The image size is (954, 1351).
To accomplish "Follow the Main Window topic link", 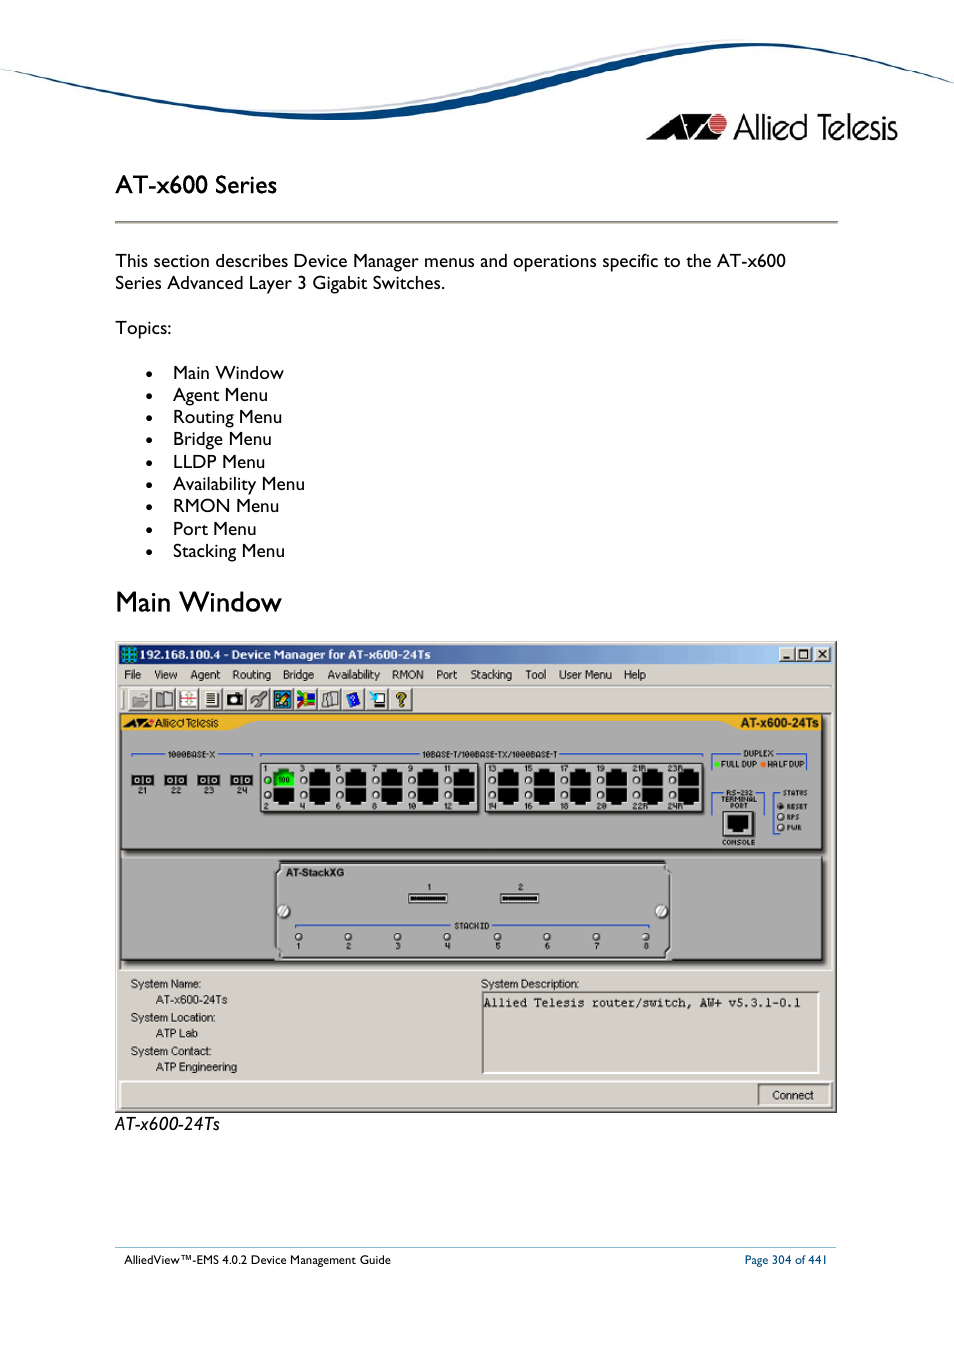I will (x=228, y=373).
